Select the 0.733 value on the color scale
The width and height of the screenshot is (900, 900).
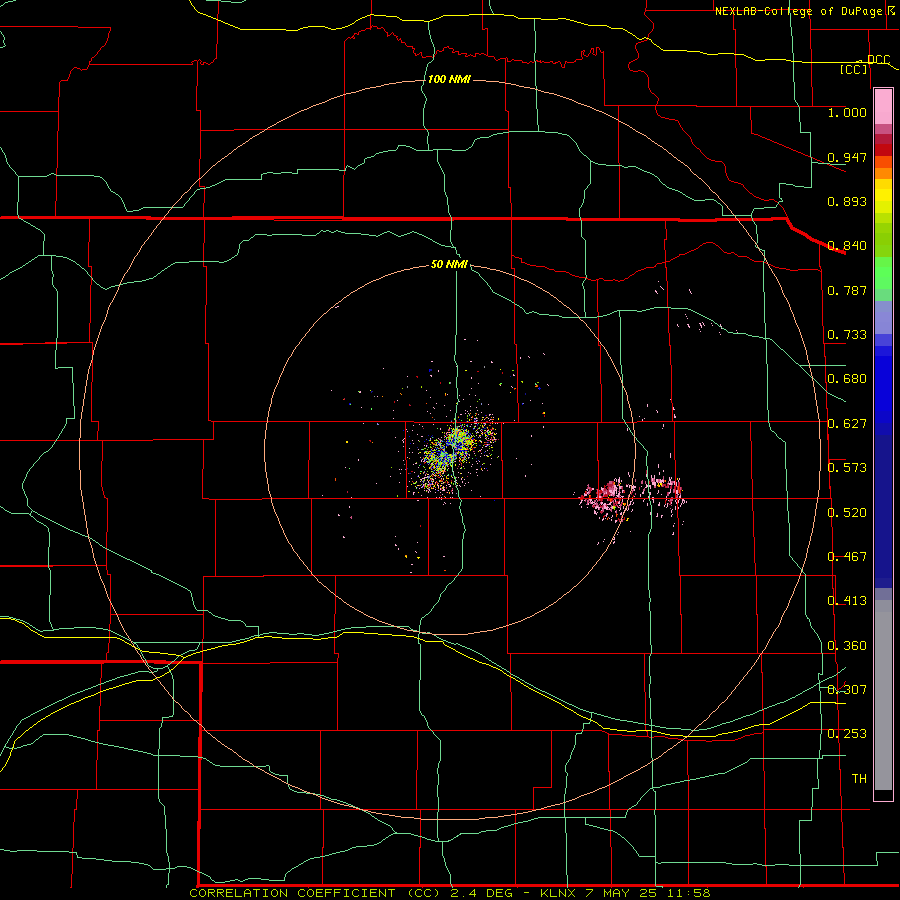coord(847,335)
